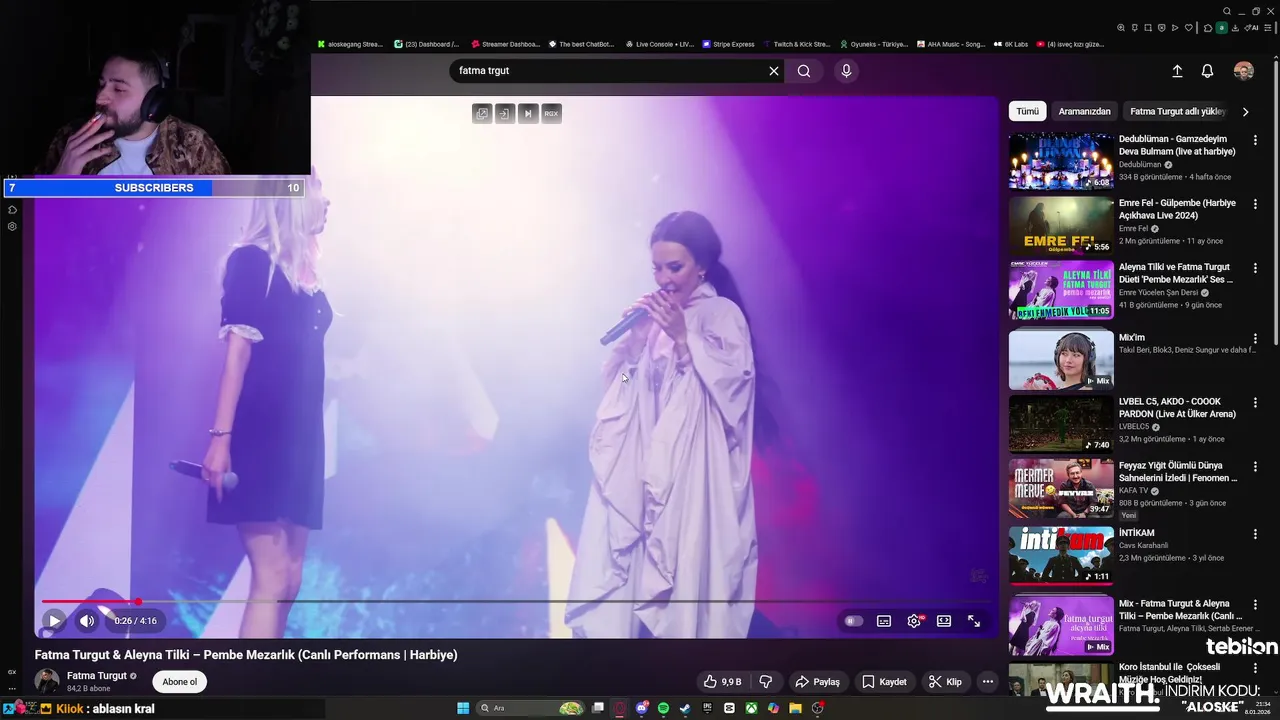Click the Paylaş share button

point(817,682)
